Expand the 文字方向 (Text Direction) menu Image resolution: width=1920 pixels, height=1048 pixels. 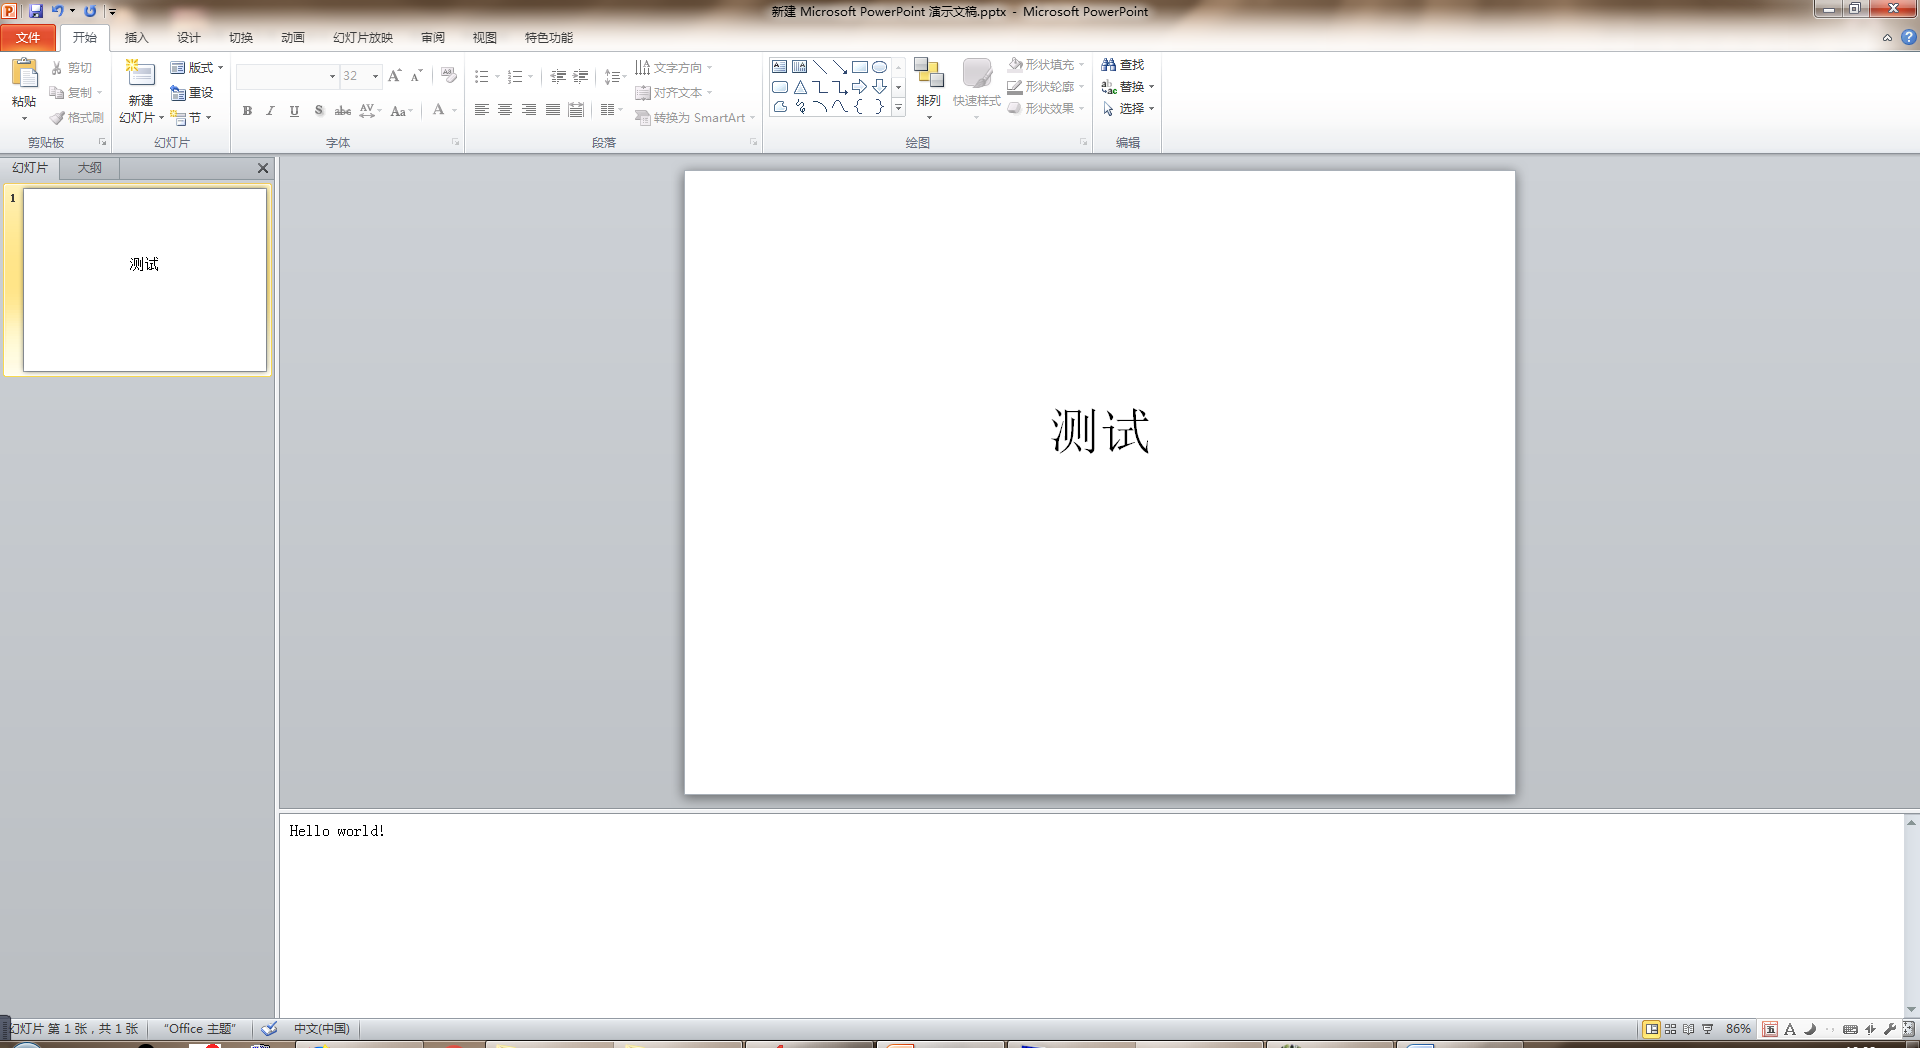(x=677, y=67)
